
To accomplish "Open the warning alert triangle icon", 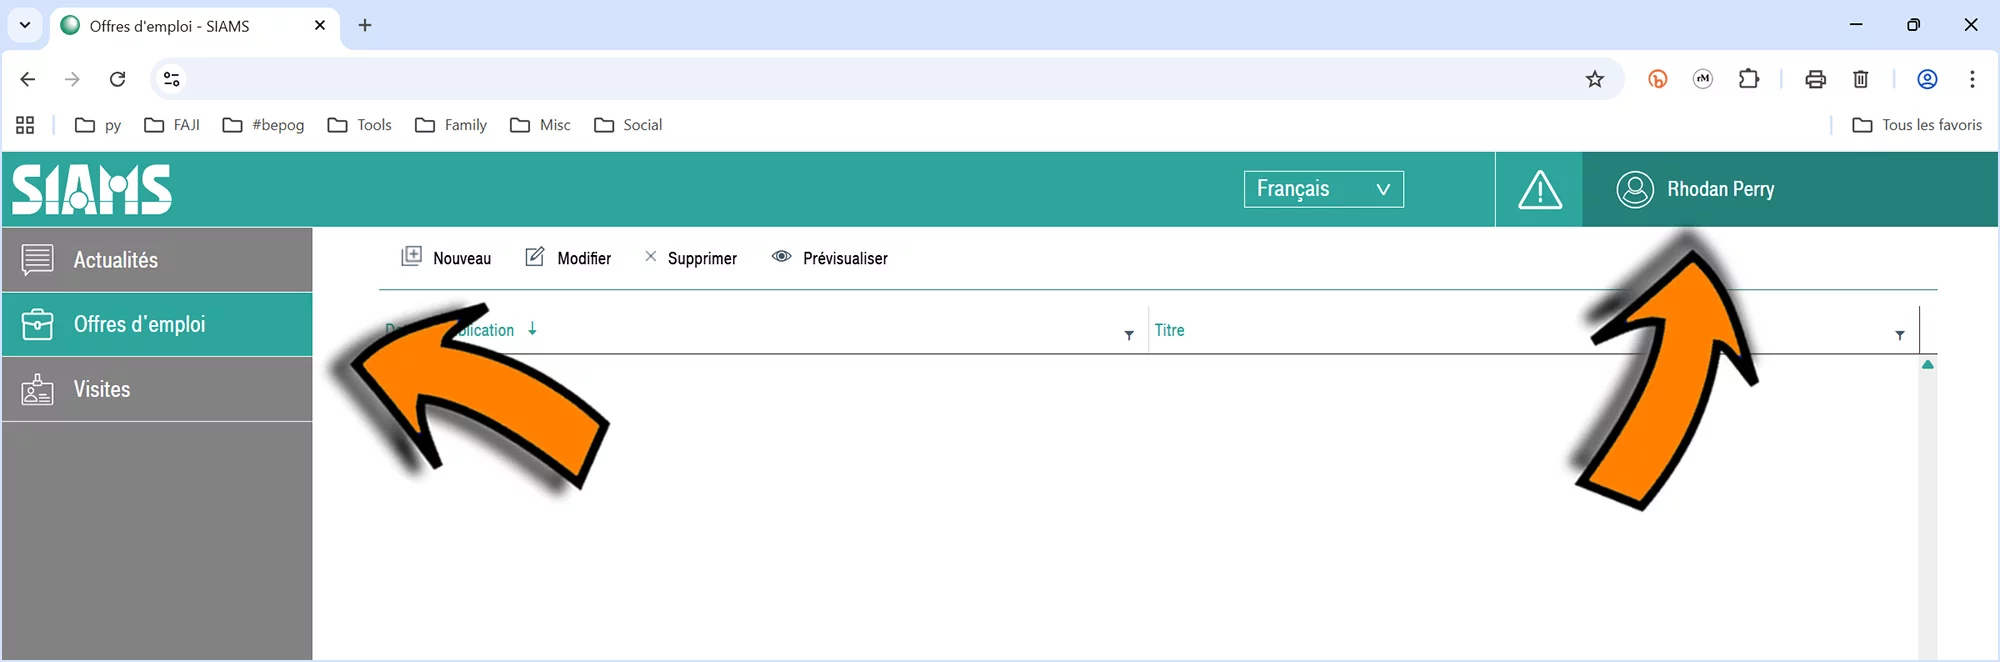I will [1539, 190].
